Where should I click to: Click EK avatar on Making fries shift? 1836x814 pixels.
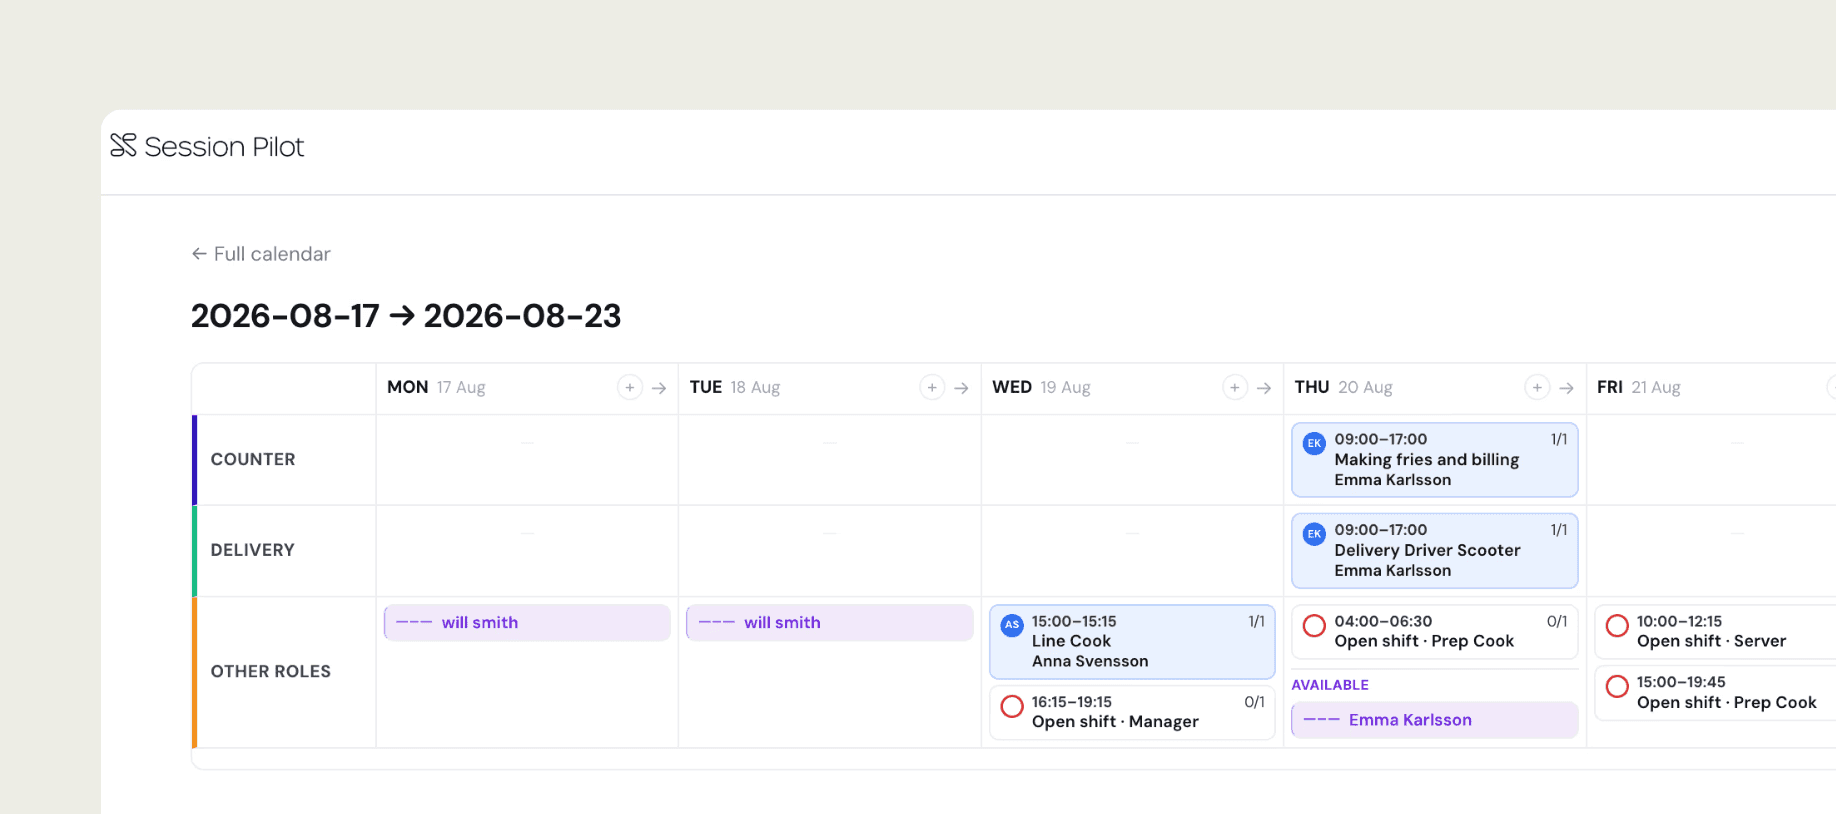[1314, 443]
